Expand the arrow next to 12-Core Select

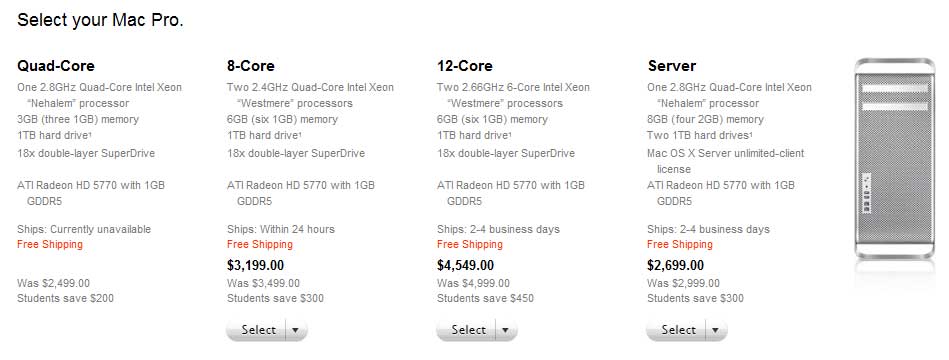[506, 330]
